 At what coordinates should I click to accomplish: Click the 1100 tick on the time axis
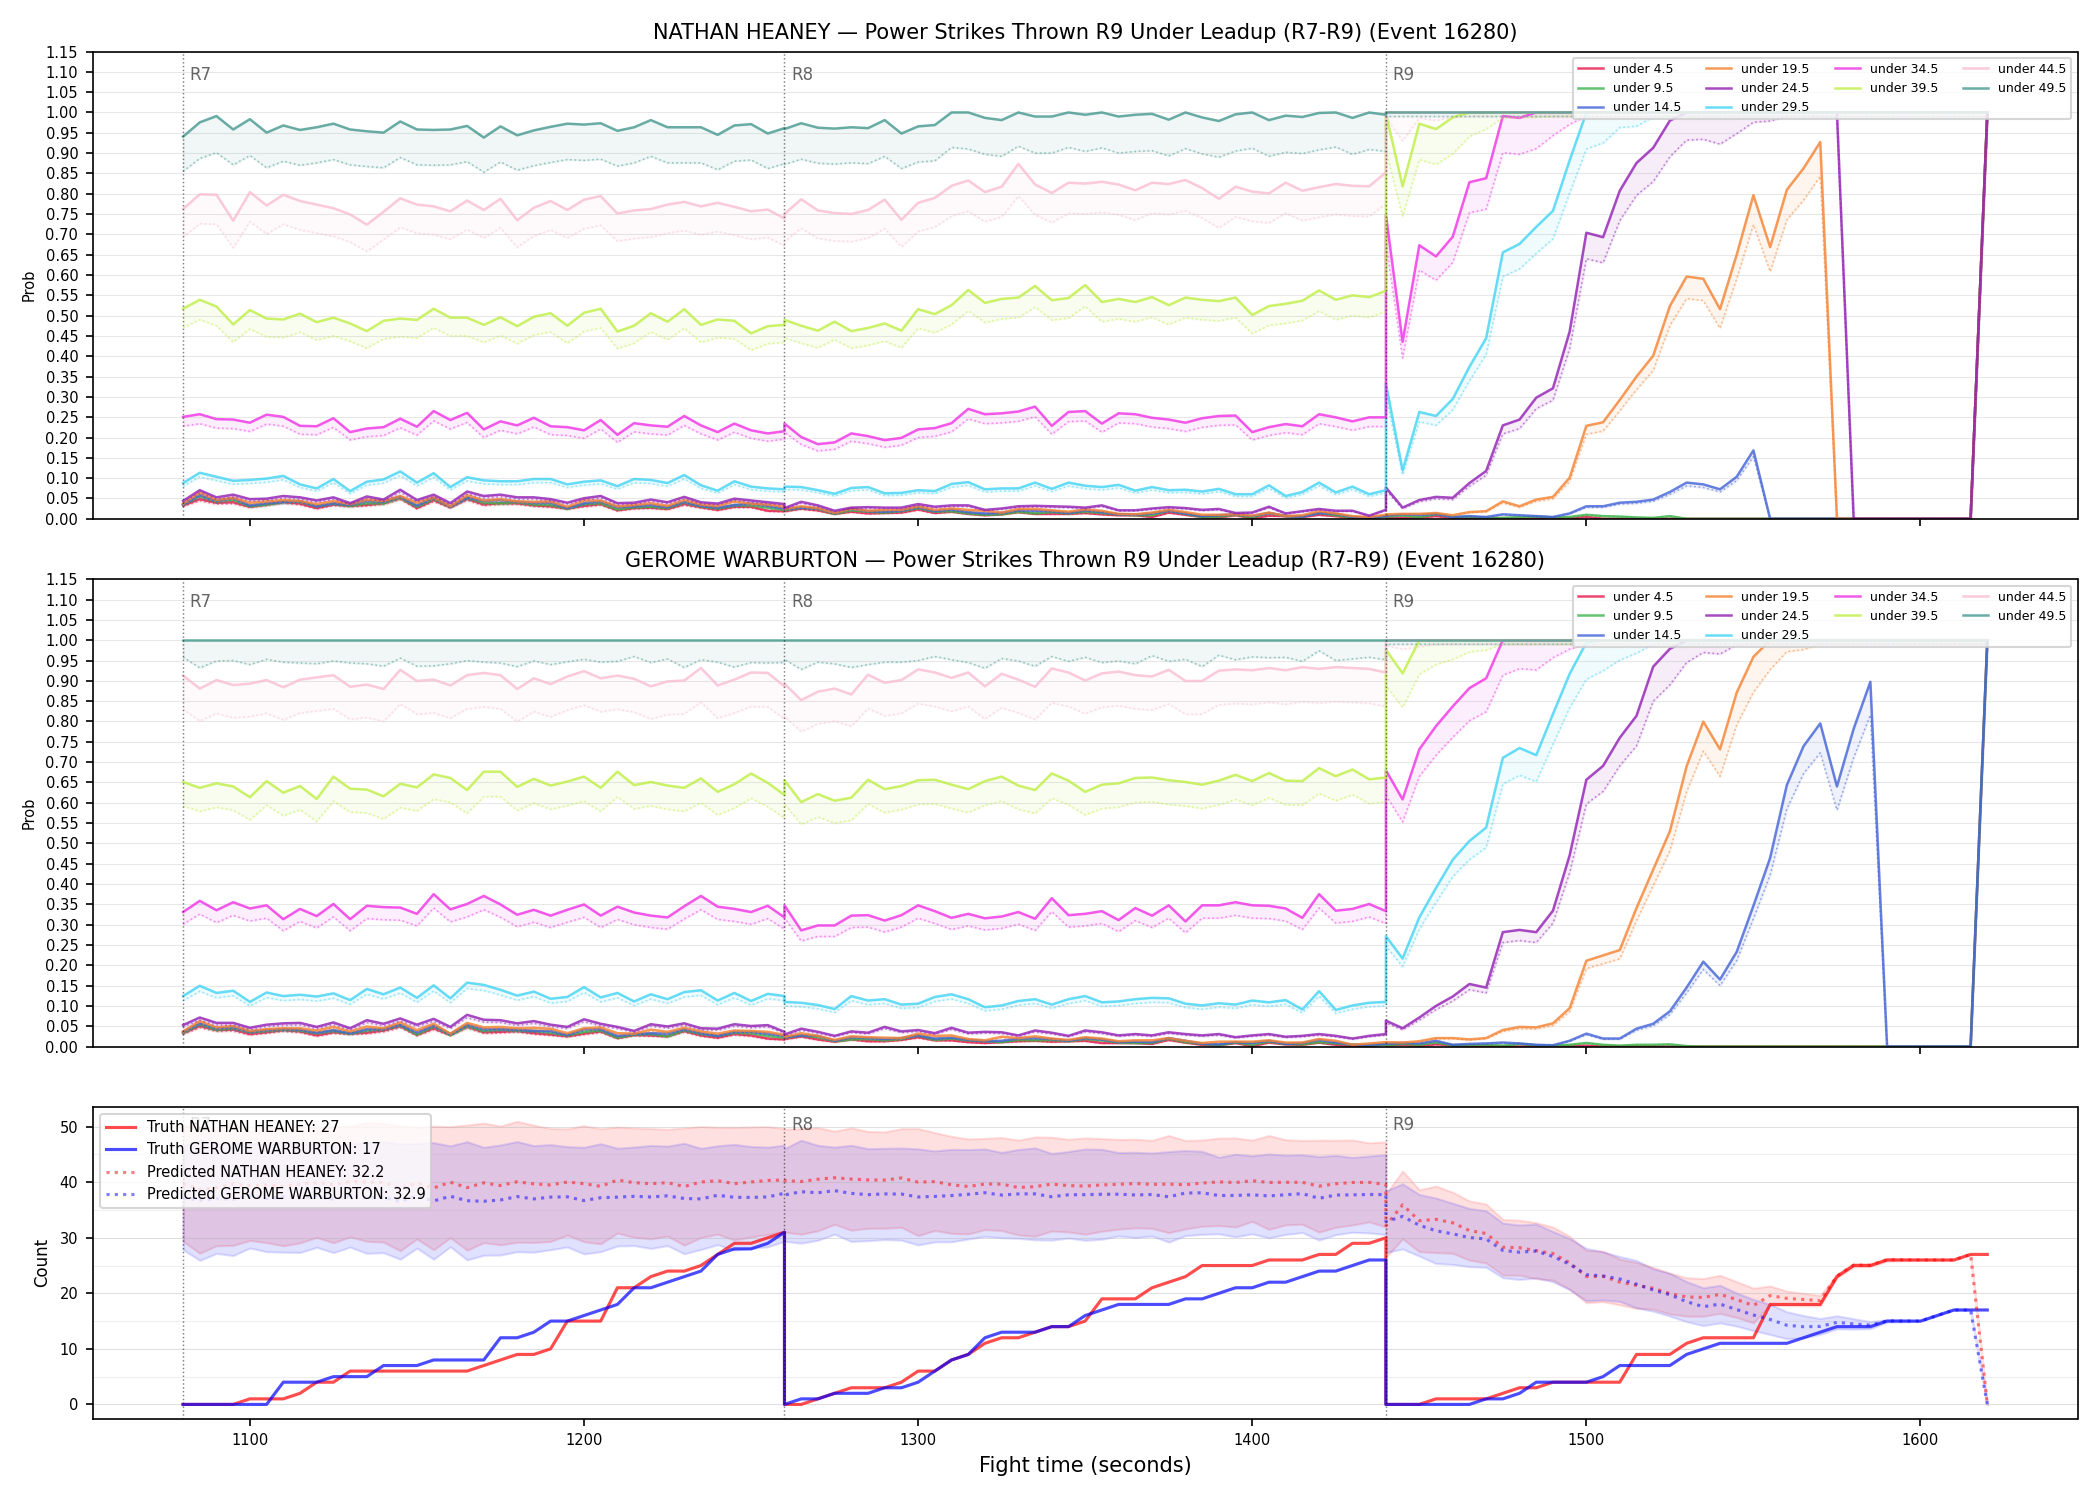250,1440
